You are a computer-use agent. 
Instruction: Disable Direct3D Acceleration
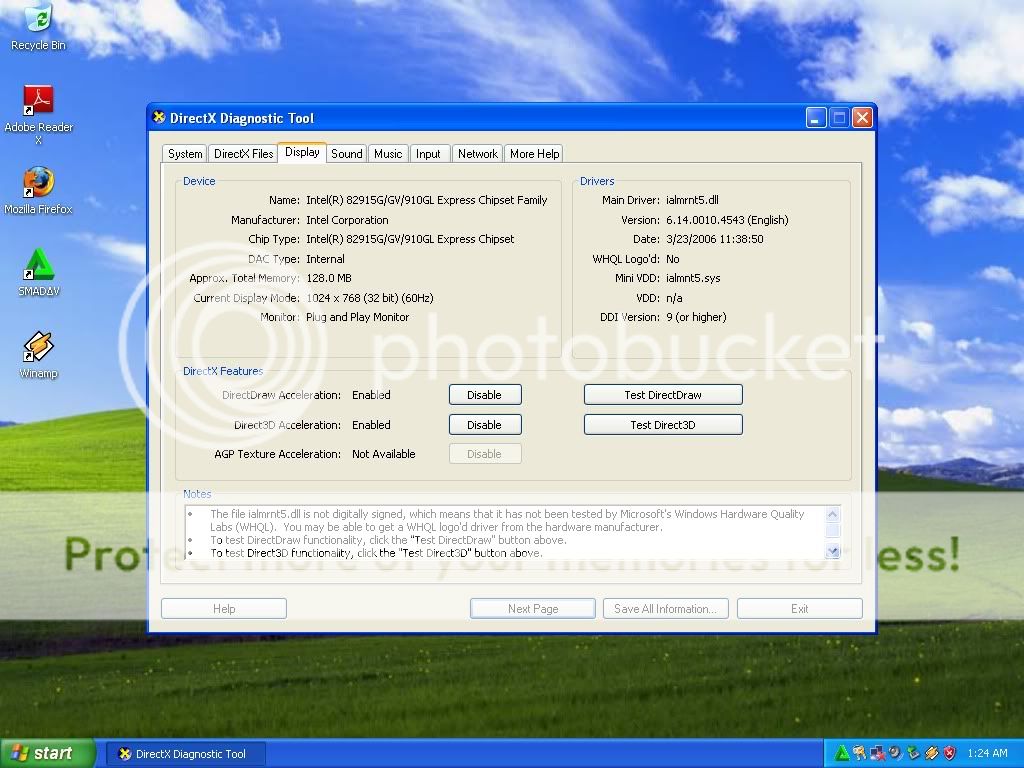(x=485, y=424)
